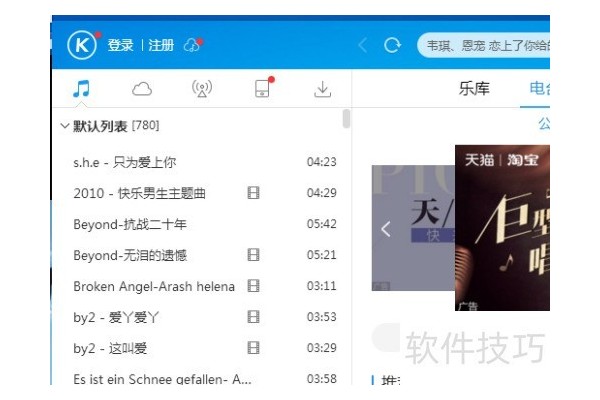
Task: Click duration 04:23 of s.h.e song
Action: [321, 162]
